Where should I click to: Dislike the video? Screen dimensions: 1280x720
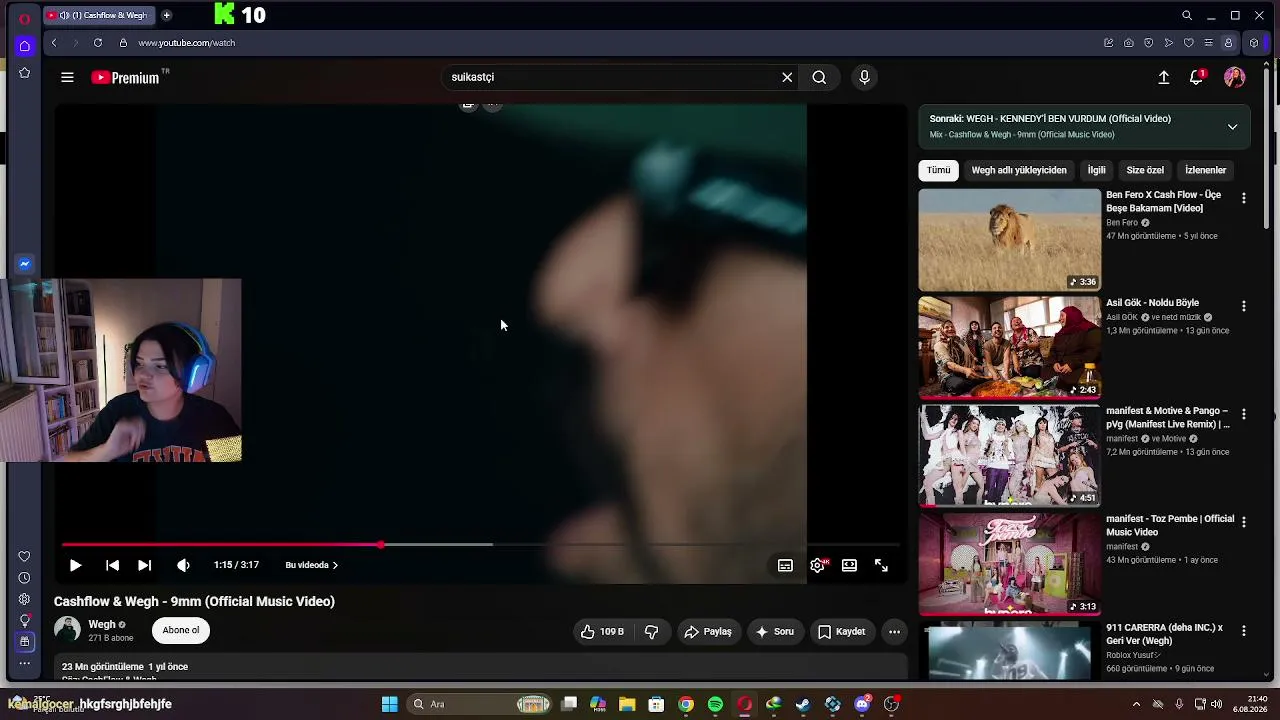click(652, 631)
